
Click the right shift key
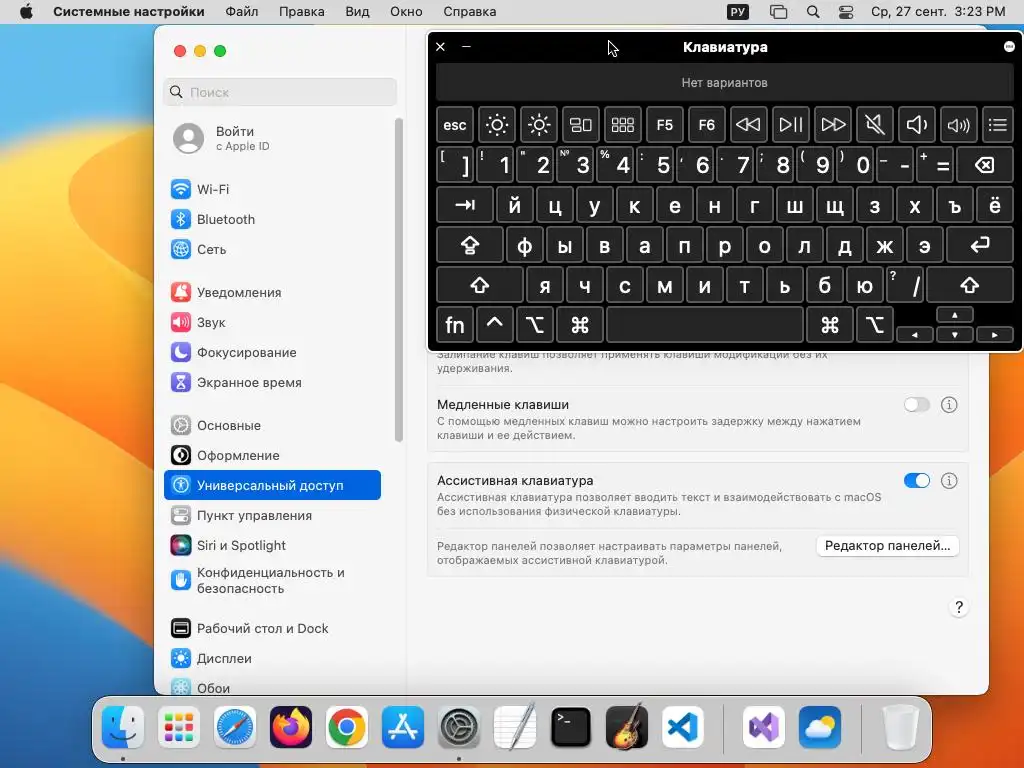(x=970, y=285)
